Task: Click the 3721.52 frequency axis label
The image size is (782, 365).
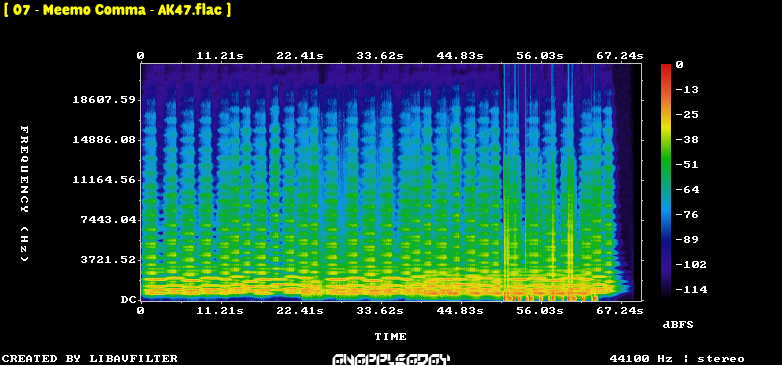Action: pos(108,259)
